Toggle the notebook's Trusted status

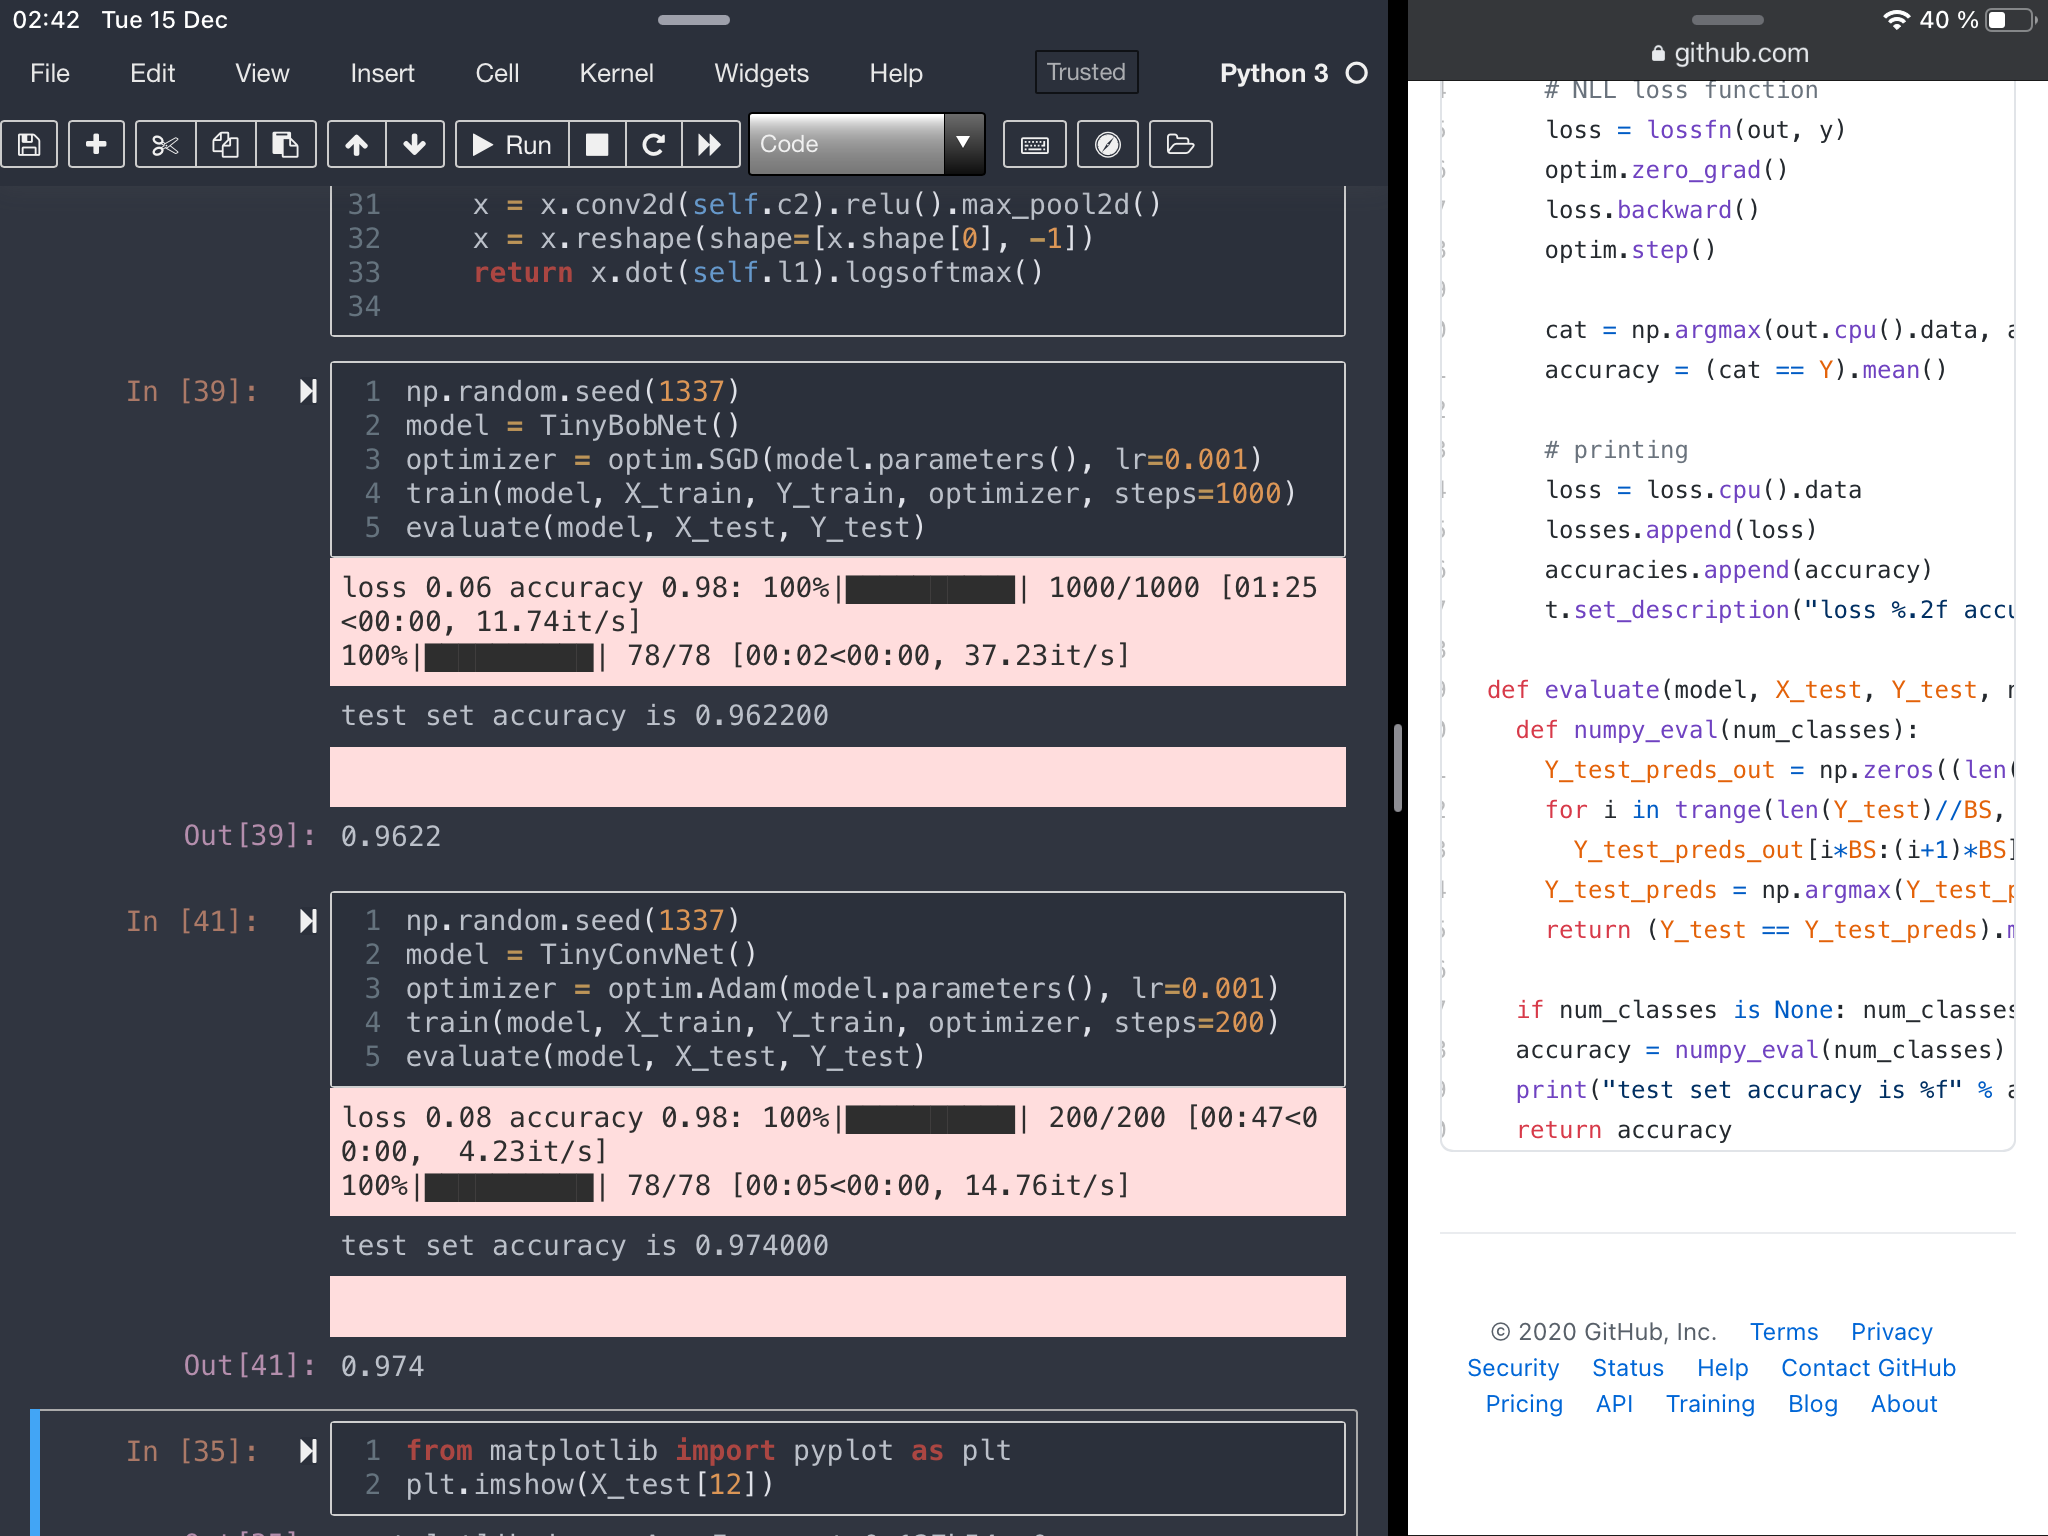tap(1086, 72)
